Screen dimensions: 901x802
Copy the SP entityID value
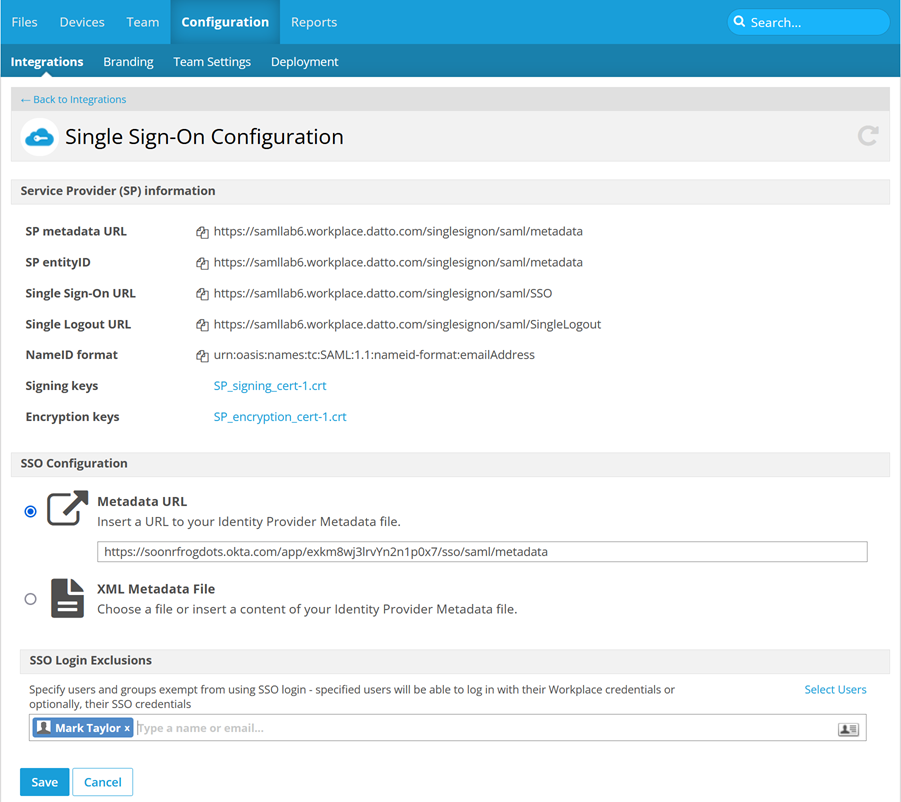click(x=202, y=263)
